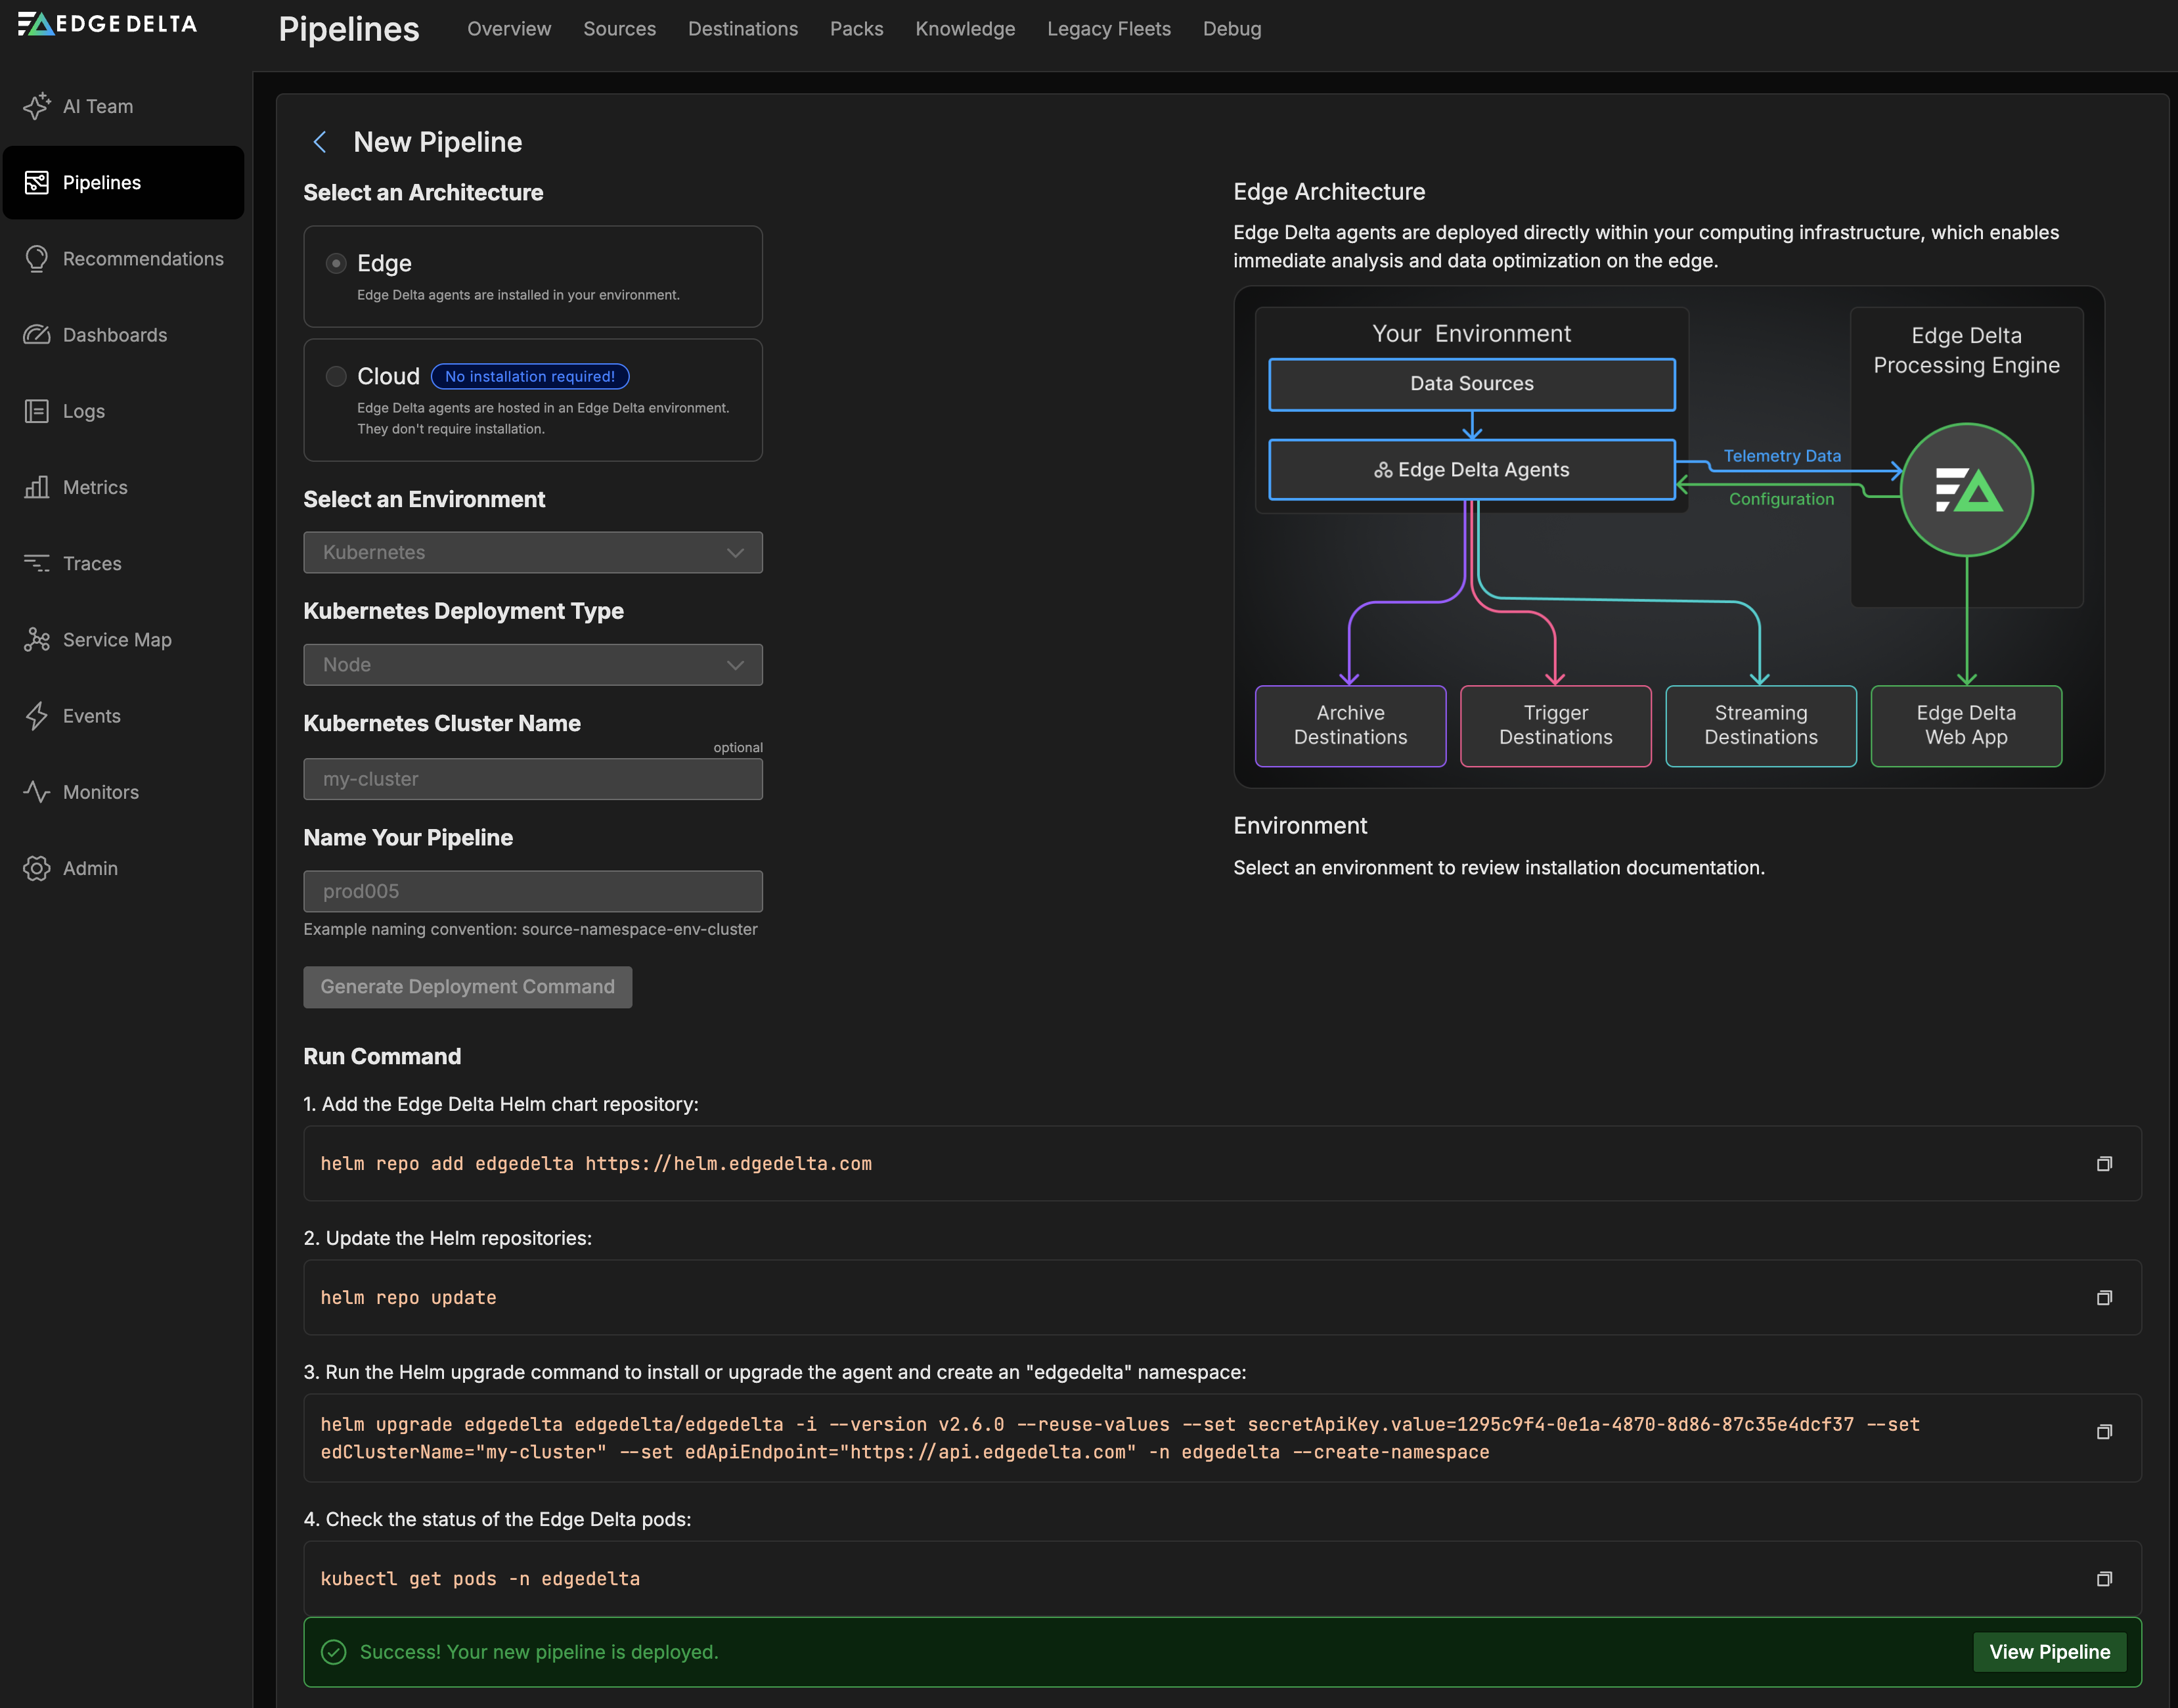Click the Kubernetes Cluster Name field

pyautogui.click(x=532, y=779)
